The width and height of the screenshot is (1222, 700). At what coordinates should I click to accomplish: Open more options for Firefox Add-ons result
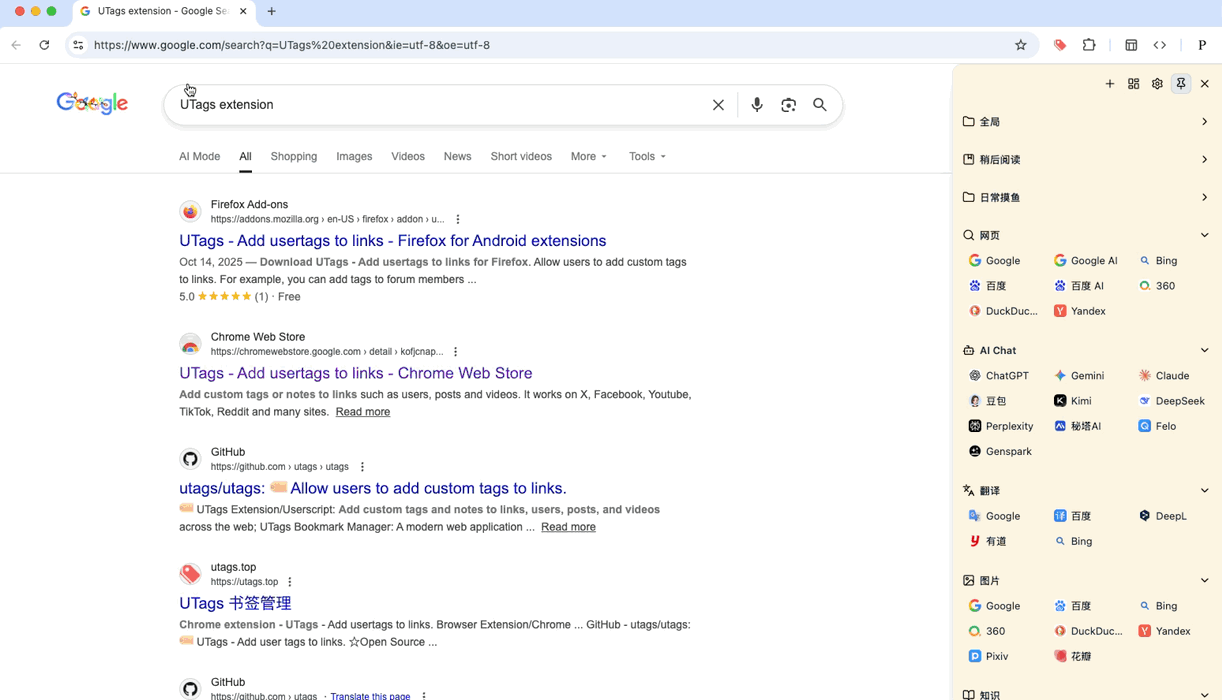[458, 219]
